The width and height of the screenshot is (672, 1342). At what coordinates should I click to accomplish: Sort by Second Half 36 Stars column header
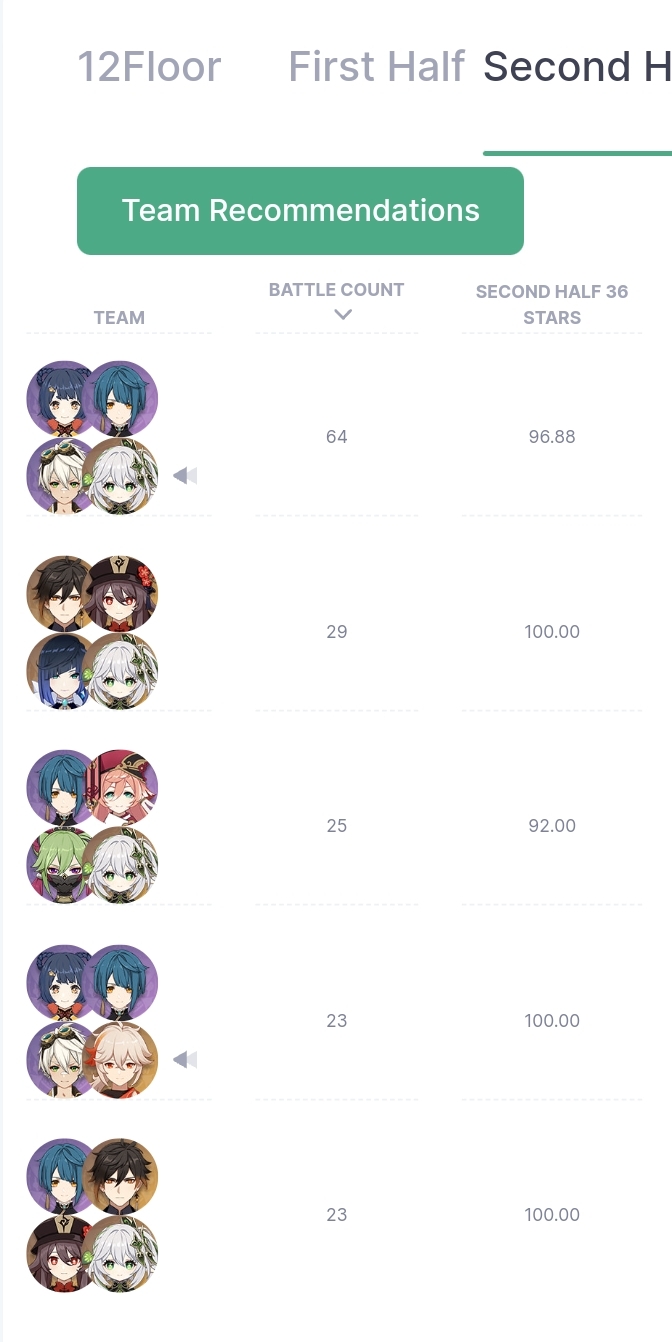click(552, 304)
